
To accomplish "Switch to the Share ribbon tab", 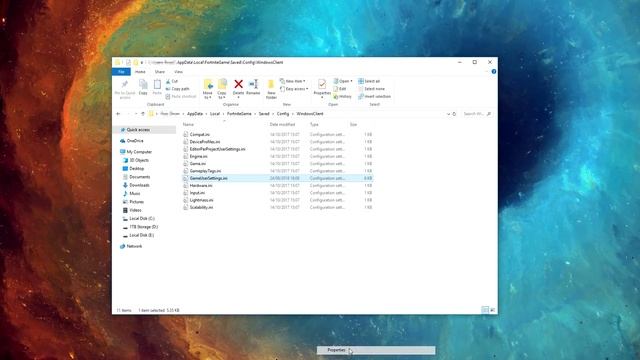I will point(160,72).
